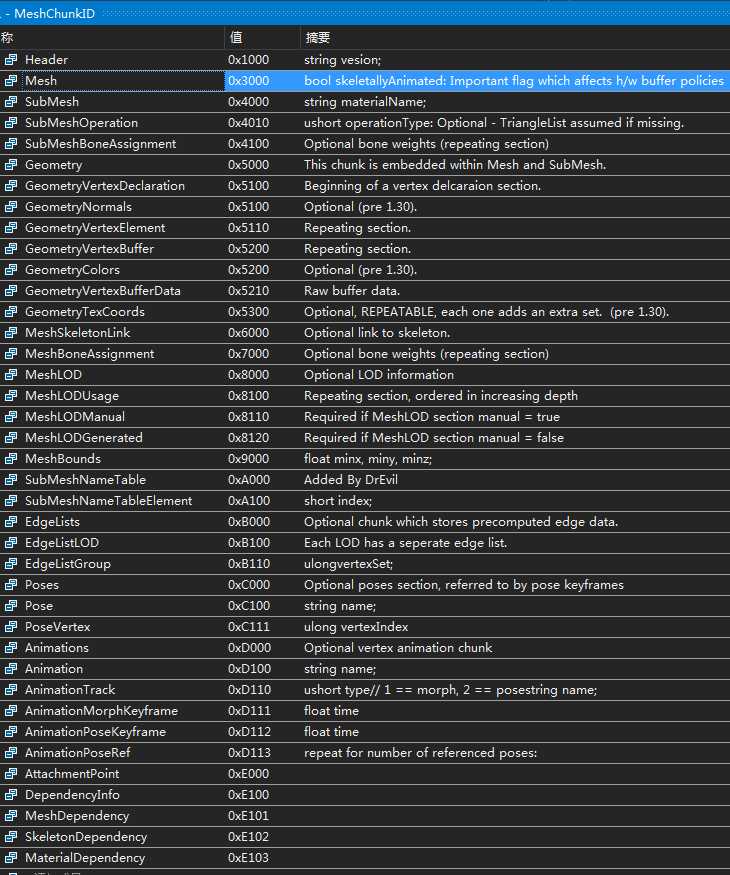The image size is (730, 875).
Task: Click summary 'Added By DrEvil'
Action: 351,480
